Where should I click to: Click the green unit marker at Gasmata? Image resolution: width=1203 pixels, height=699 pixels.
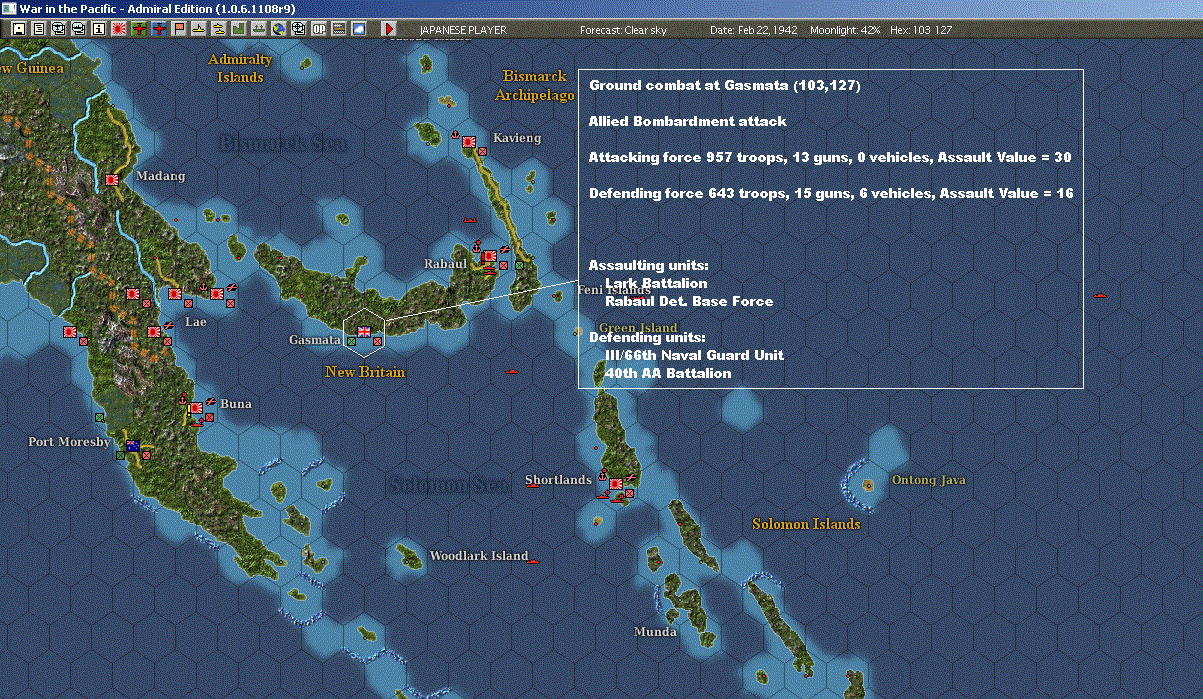click(351, 342)
